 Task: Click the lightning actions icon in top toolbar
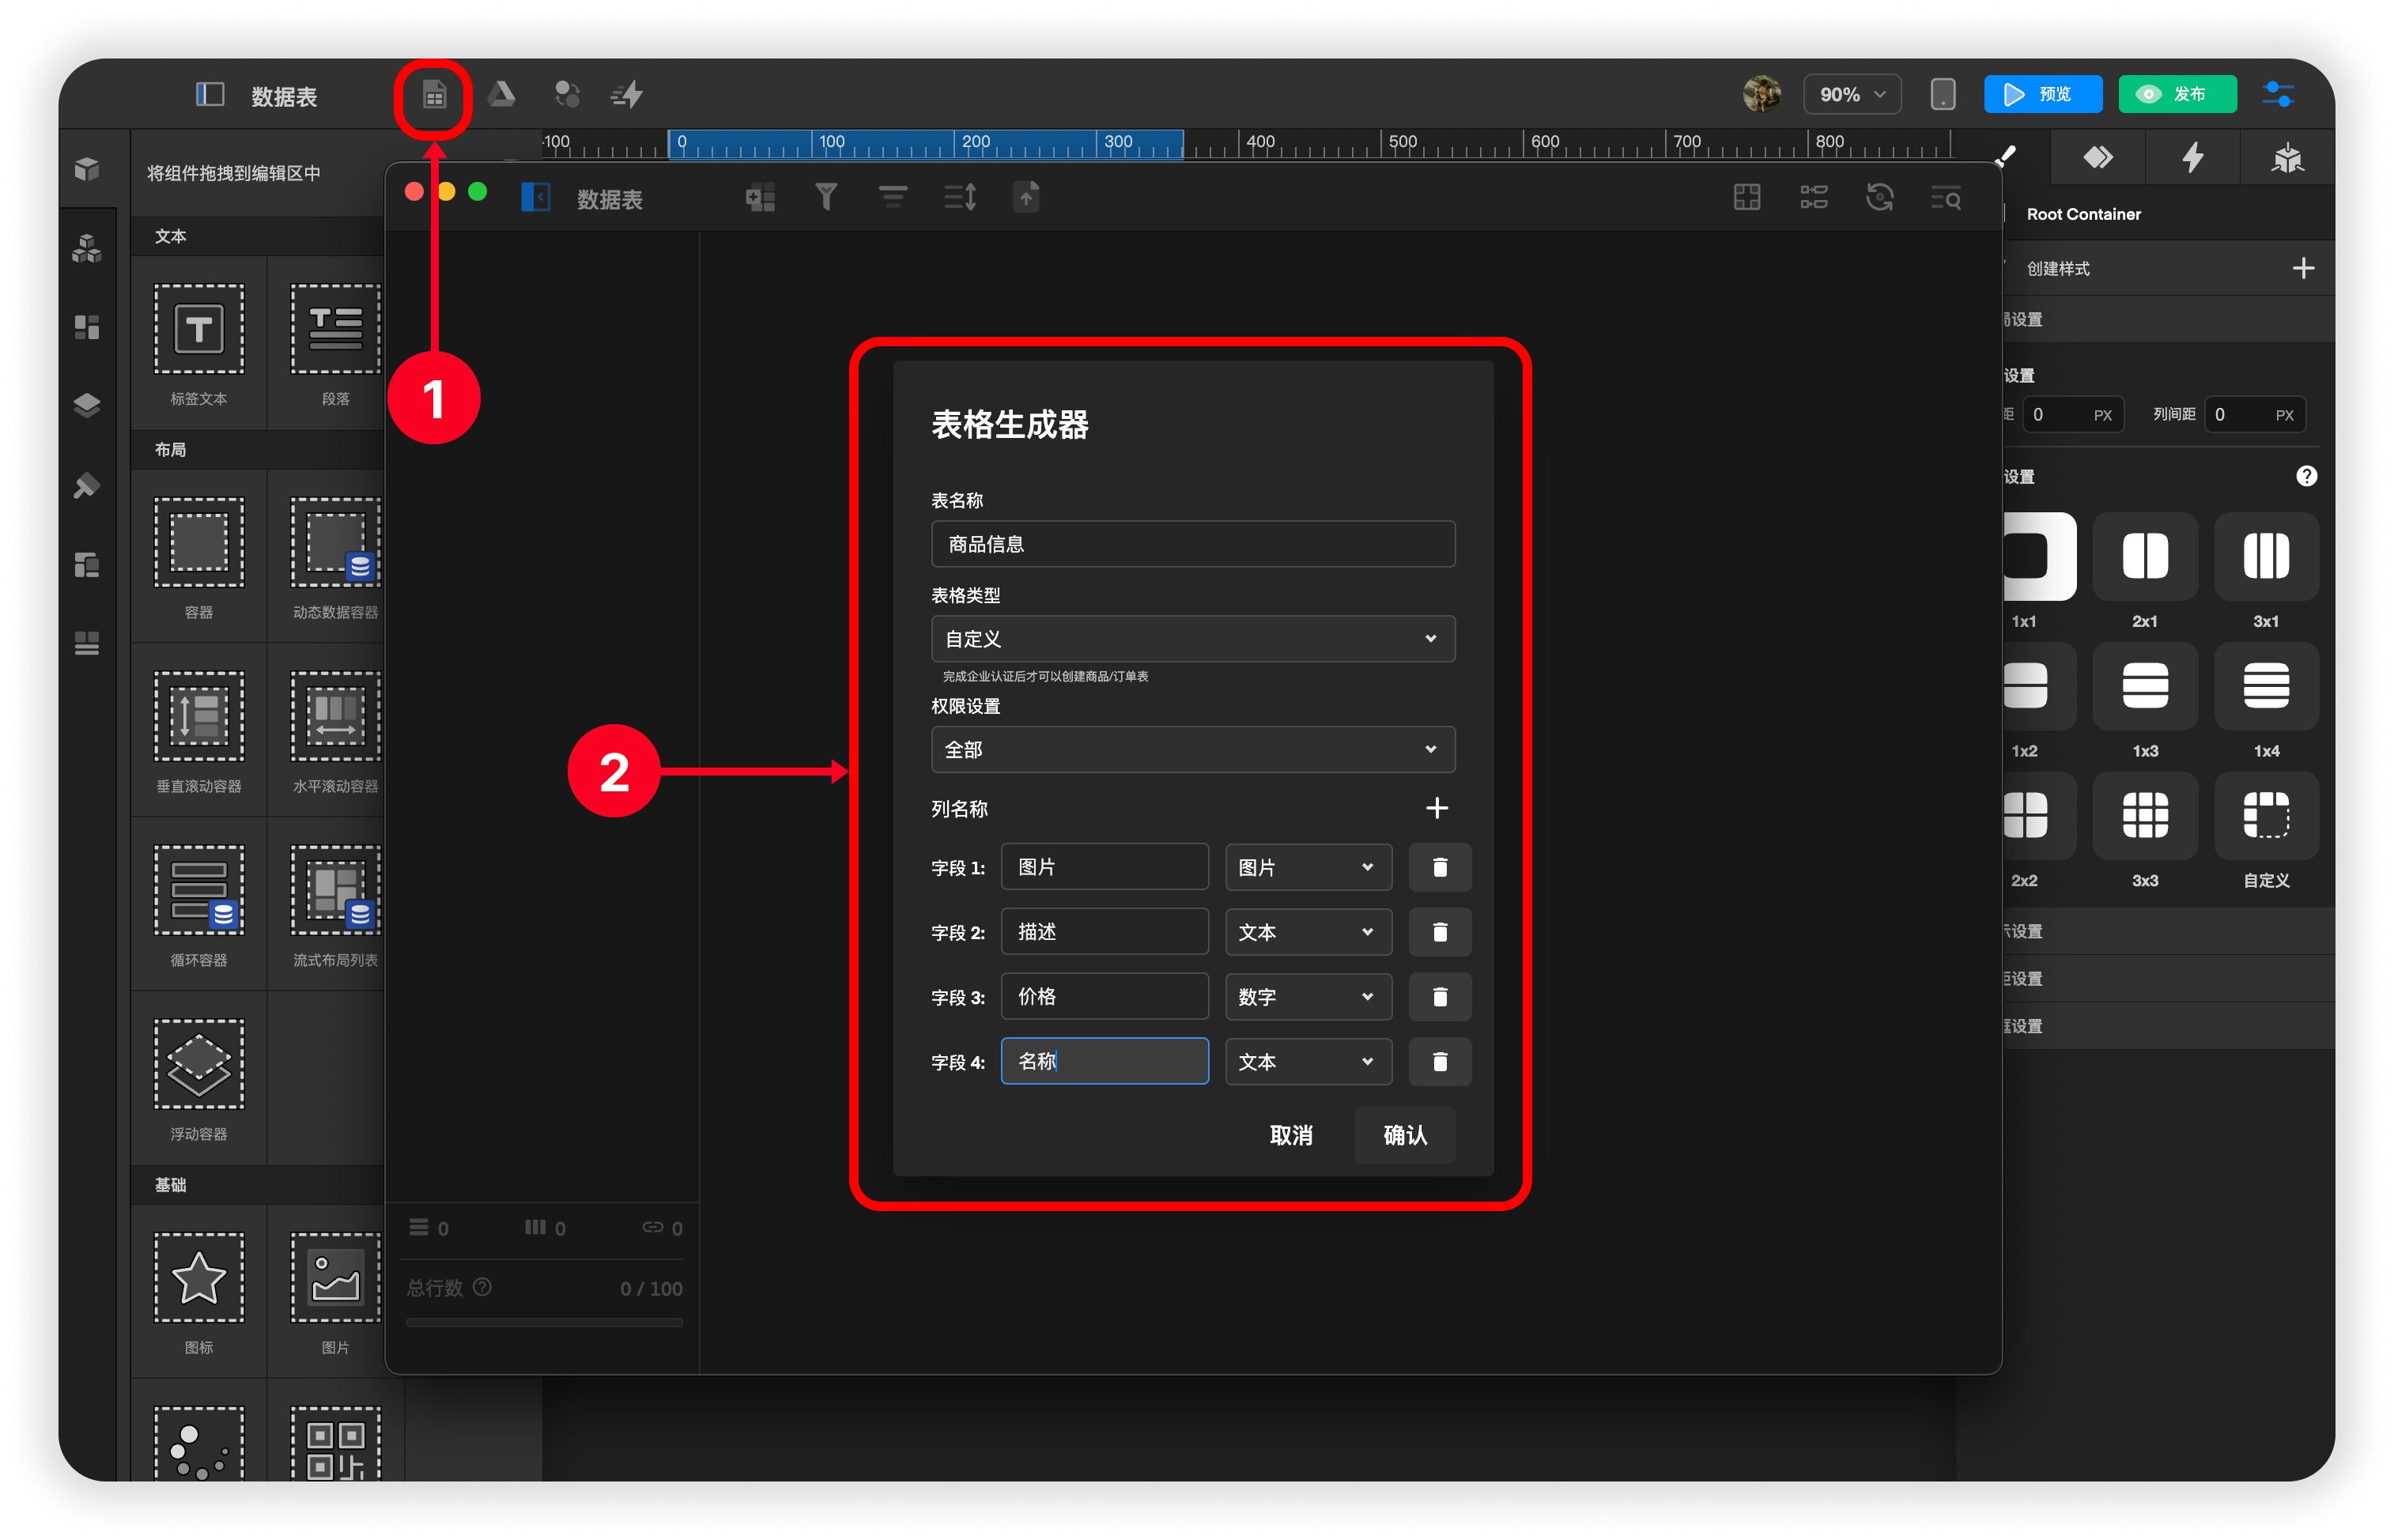tap(627, 95)
